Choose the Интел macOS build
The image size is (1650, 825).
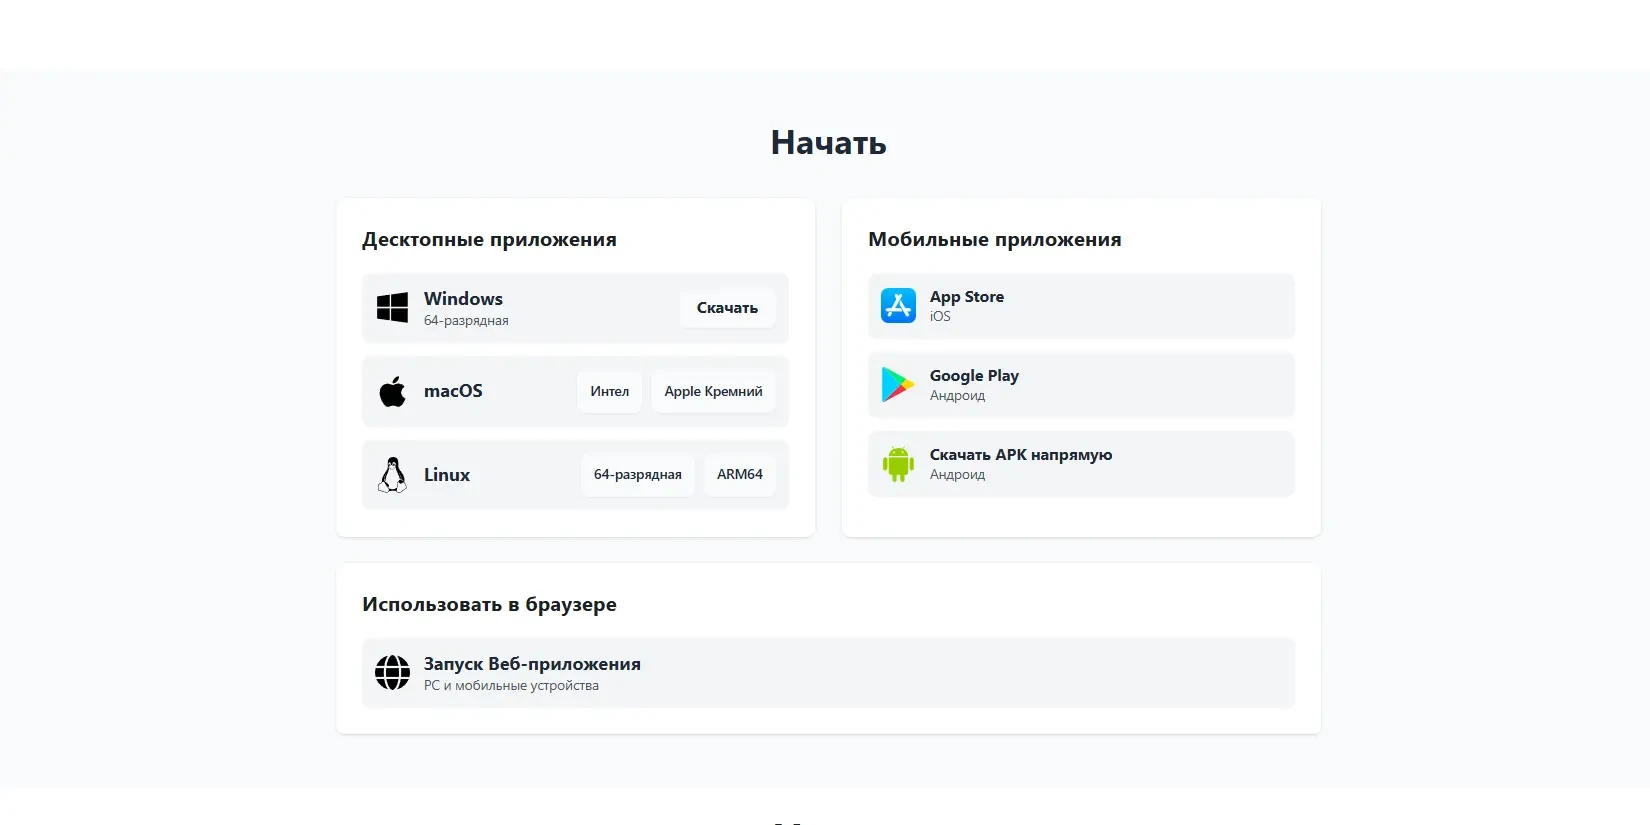(609, 392)
